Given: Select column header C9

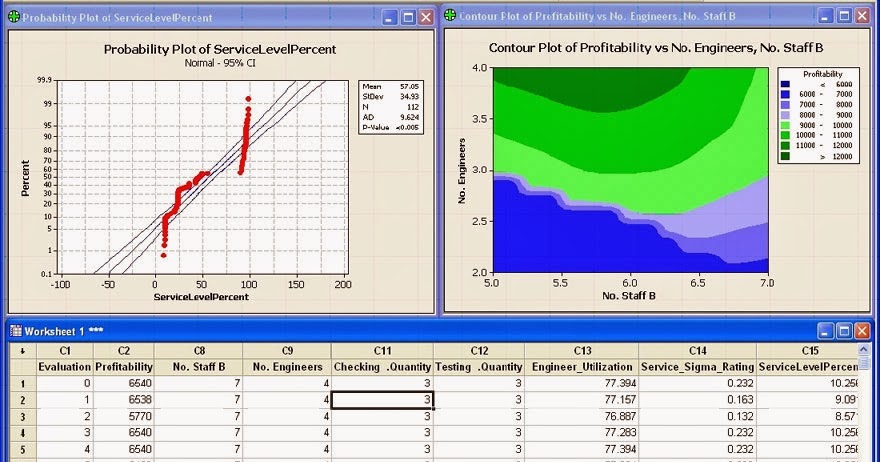Looking at the screenshot, I should point(287,351).
